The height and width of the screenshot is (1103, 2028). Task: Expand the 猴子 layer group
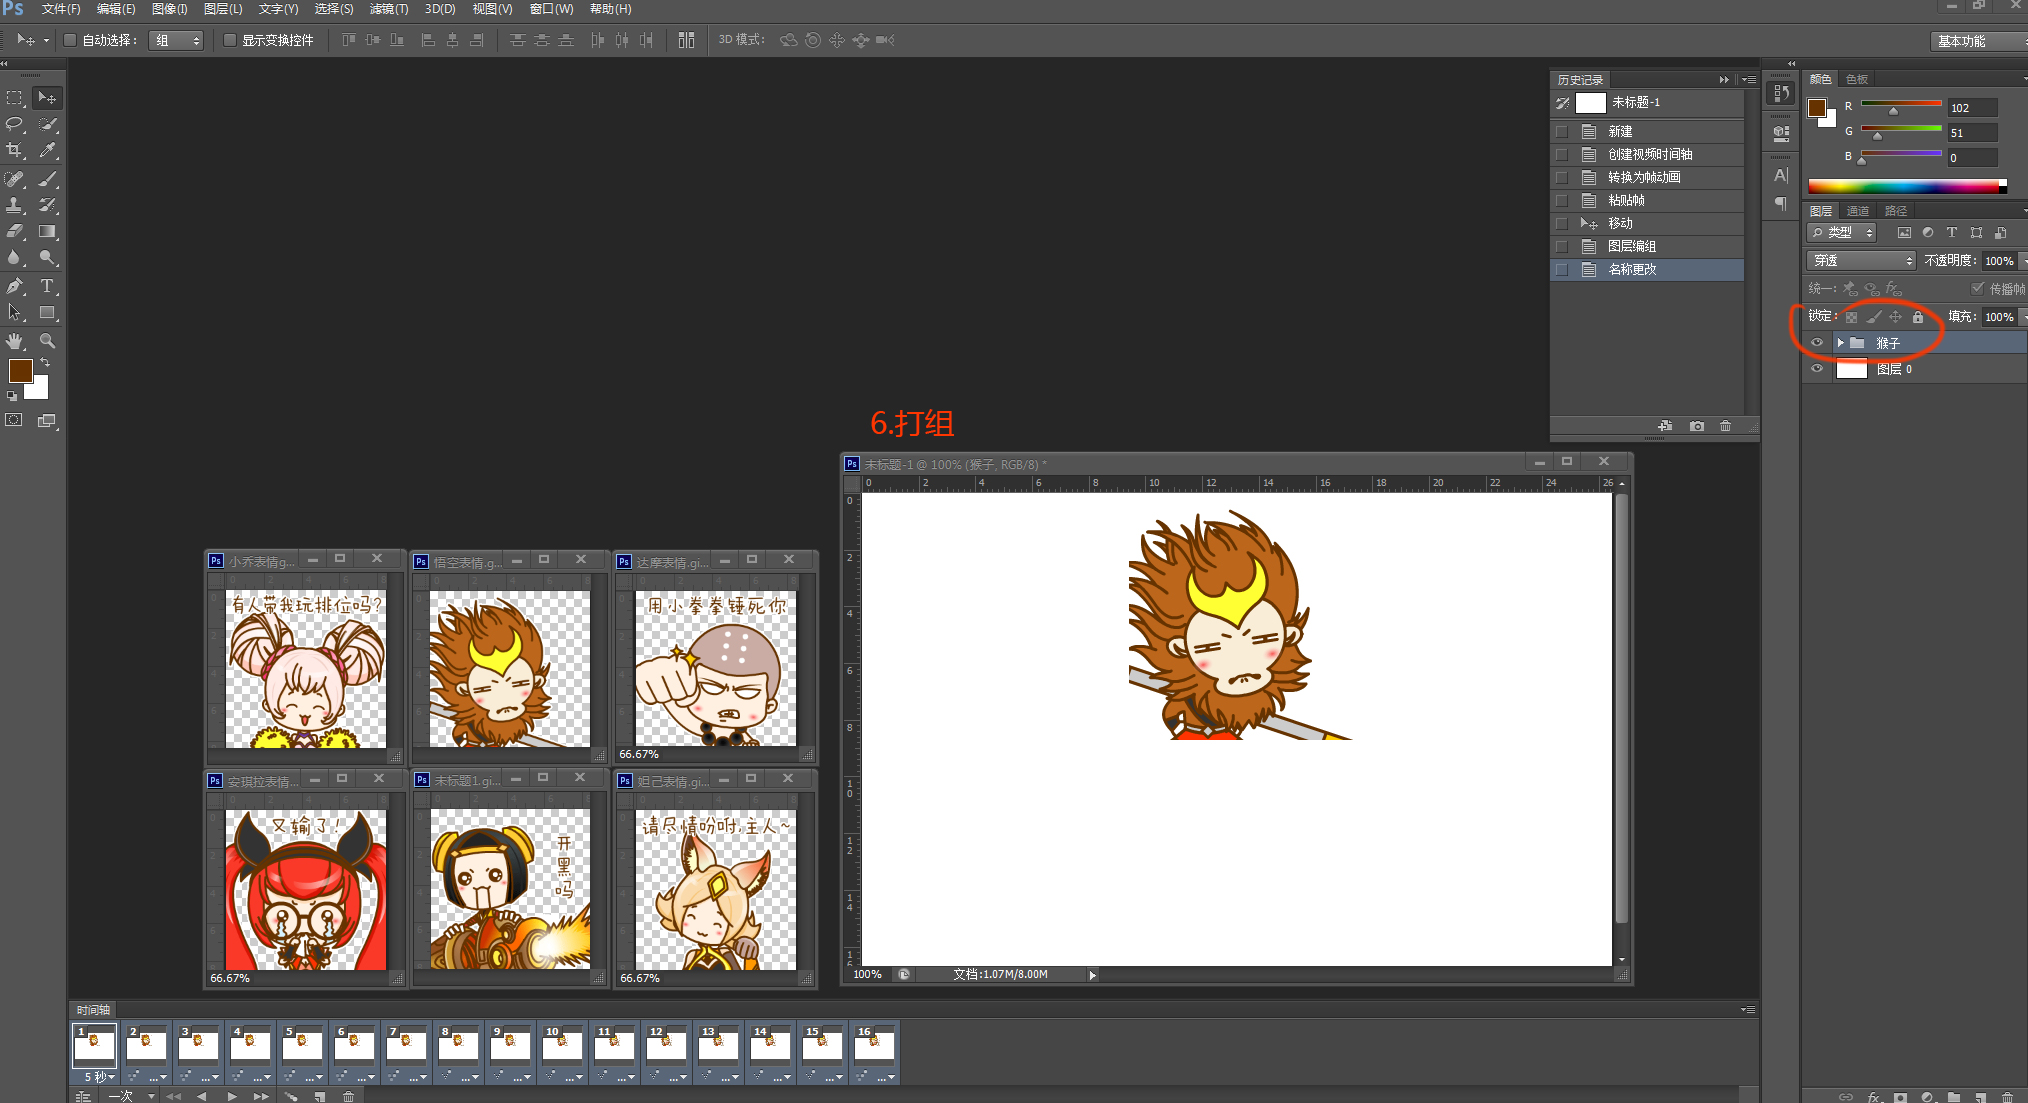pos(1840,343)
